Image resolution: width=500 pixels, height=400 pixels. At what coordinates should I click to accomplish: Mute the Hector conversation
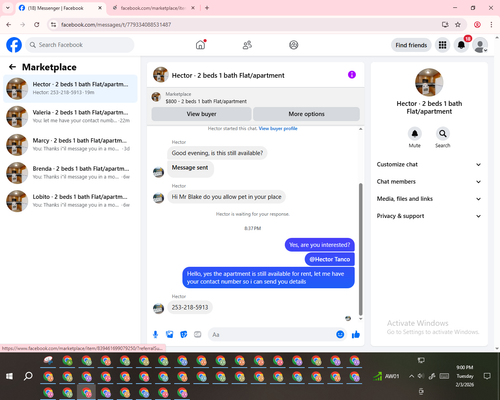[x=415, y=134]
